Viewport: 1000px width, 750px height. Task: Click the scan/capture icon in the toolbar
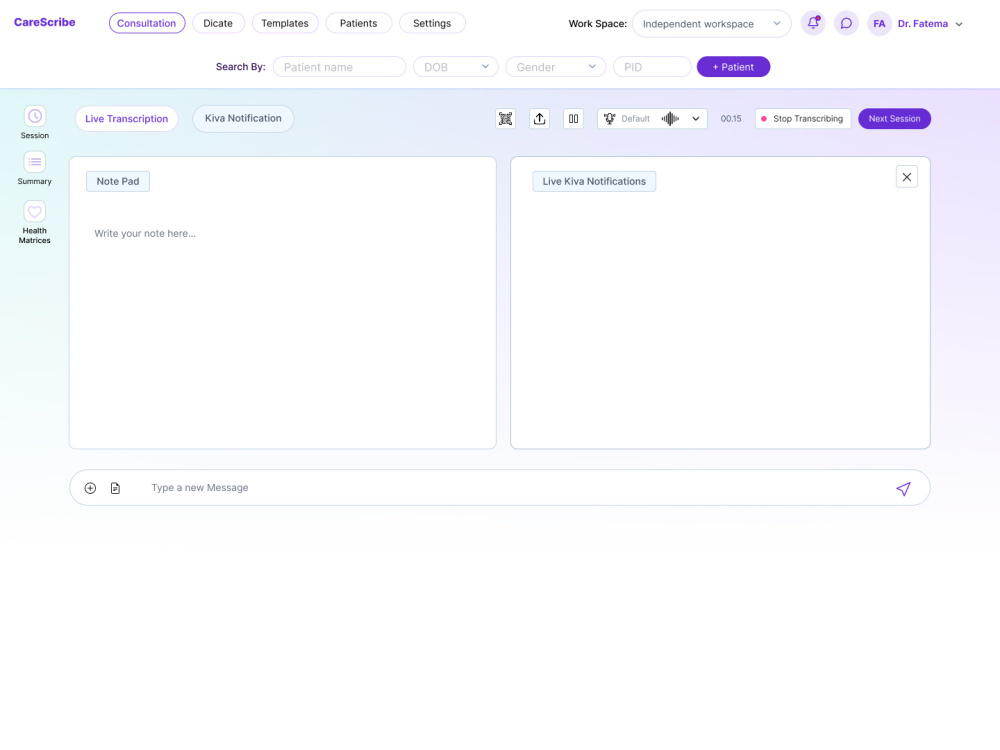coord(505,119)
